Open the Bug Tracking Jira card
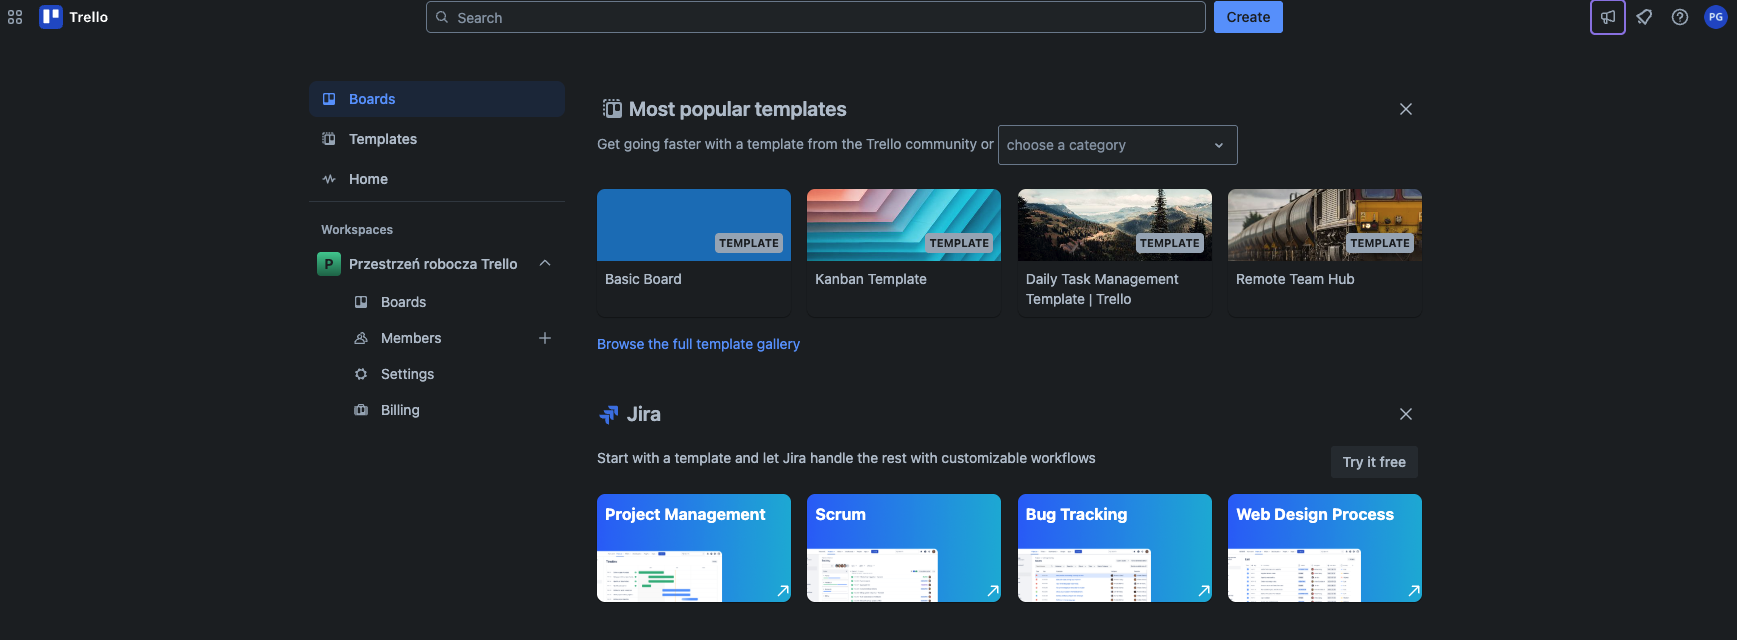Screen dimensions: 1737x640 [x=1115, y=548]
